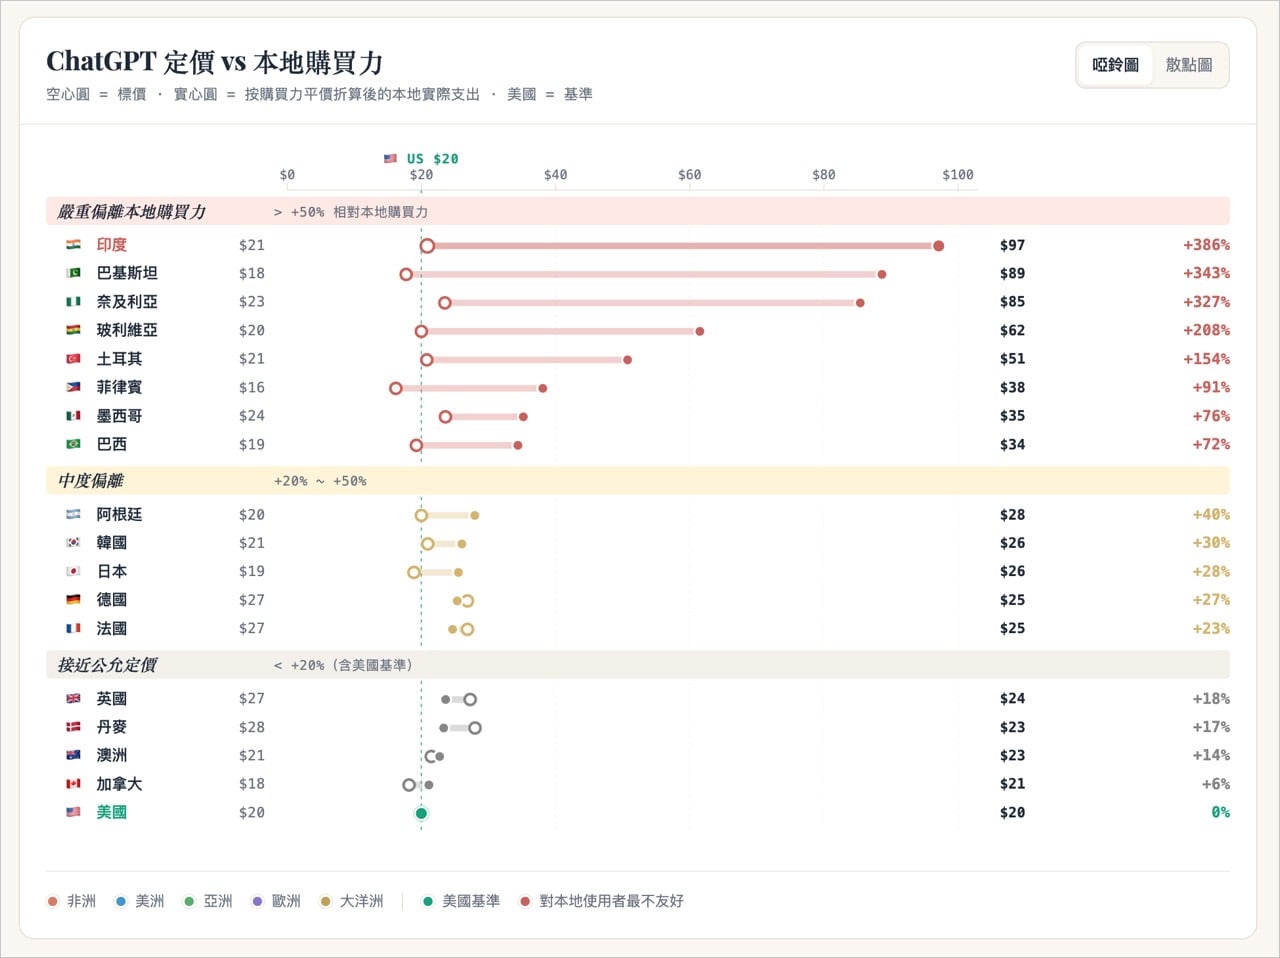Image resolution: width=1280 pixels, height=958 pixels.
Task: Click the US flag beside 美國 row
Action: (73, 812)
